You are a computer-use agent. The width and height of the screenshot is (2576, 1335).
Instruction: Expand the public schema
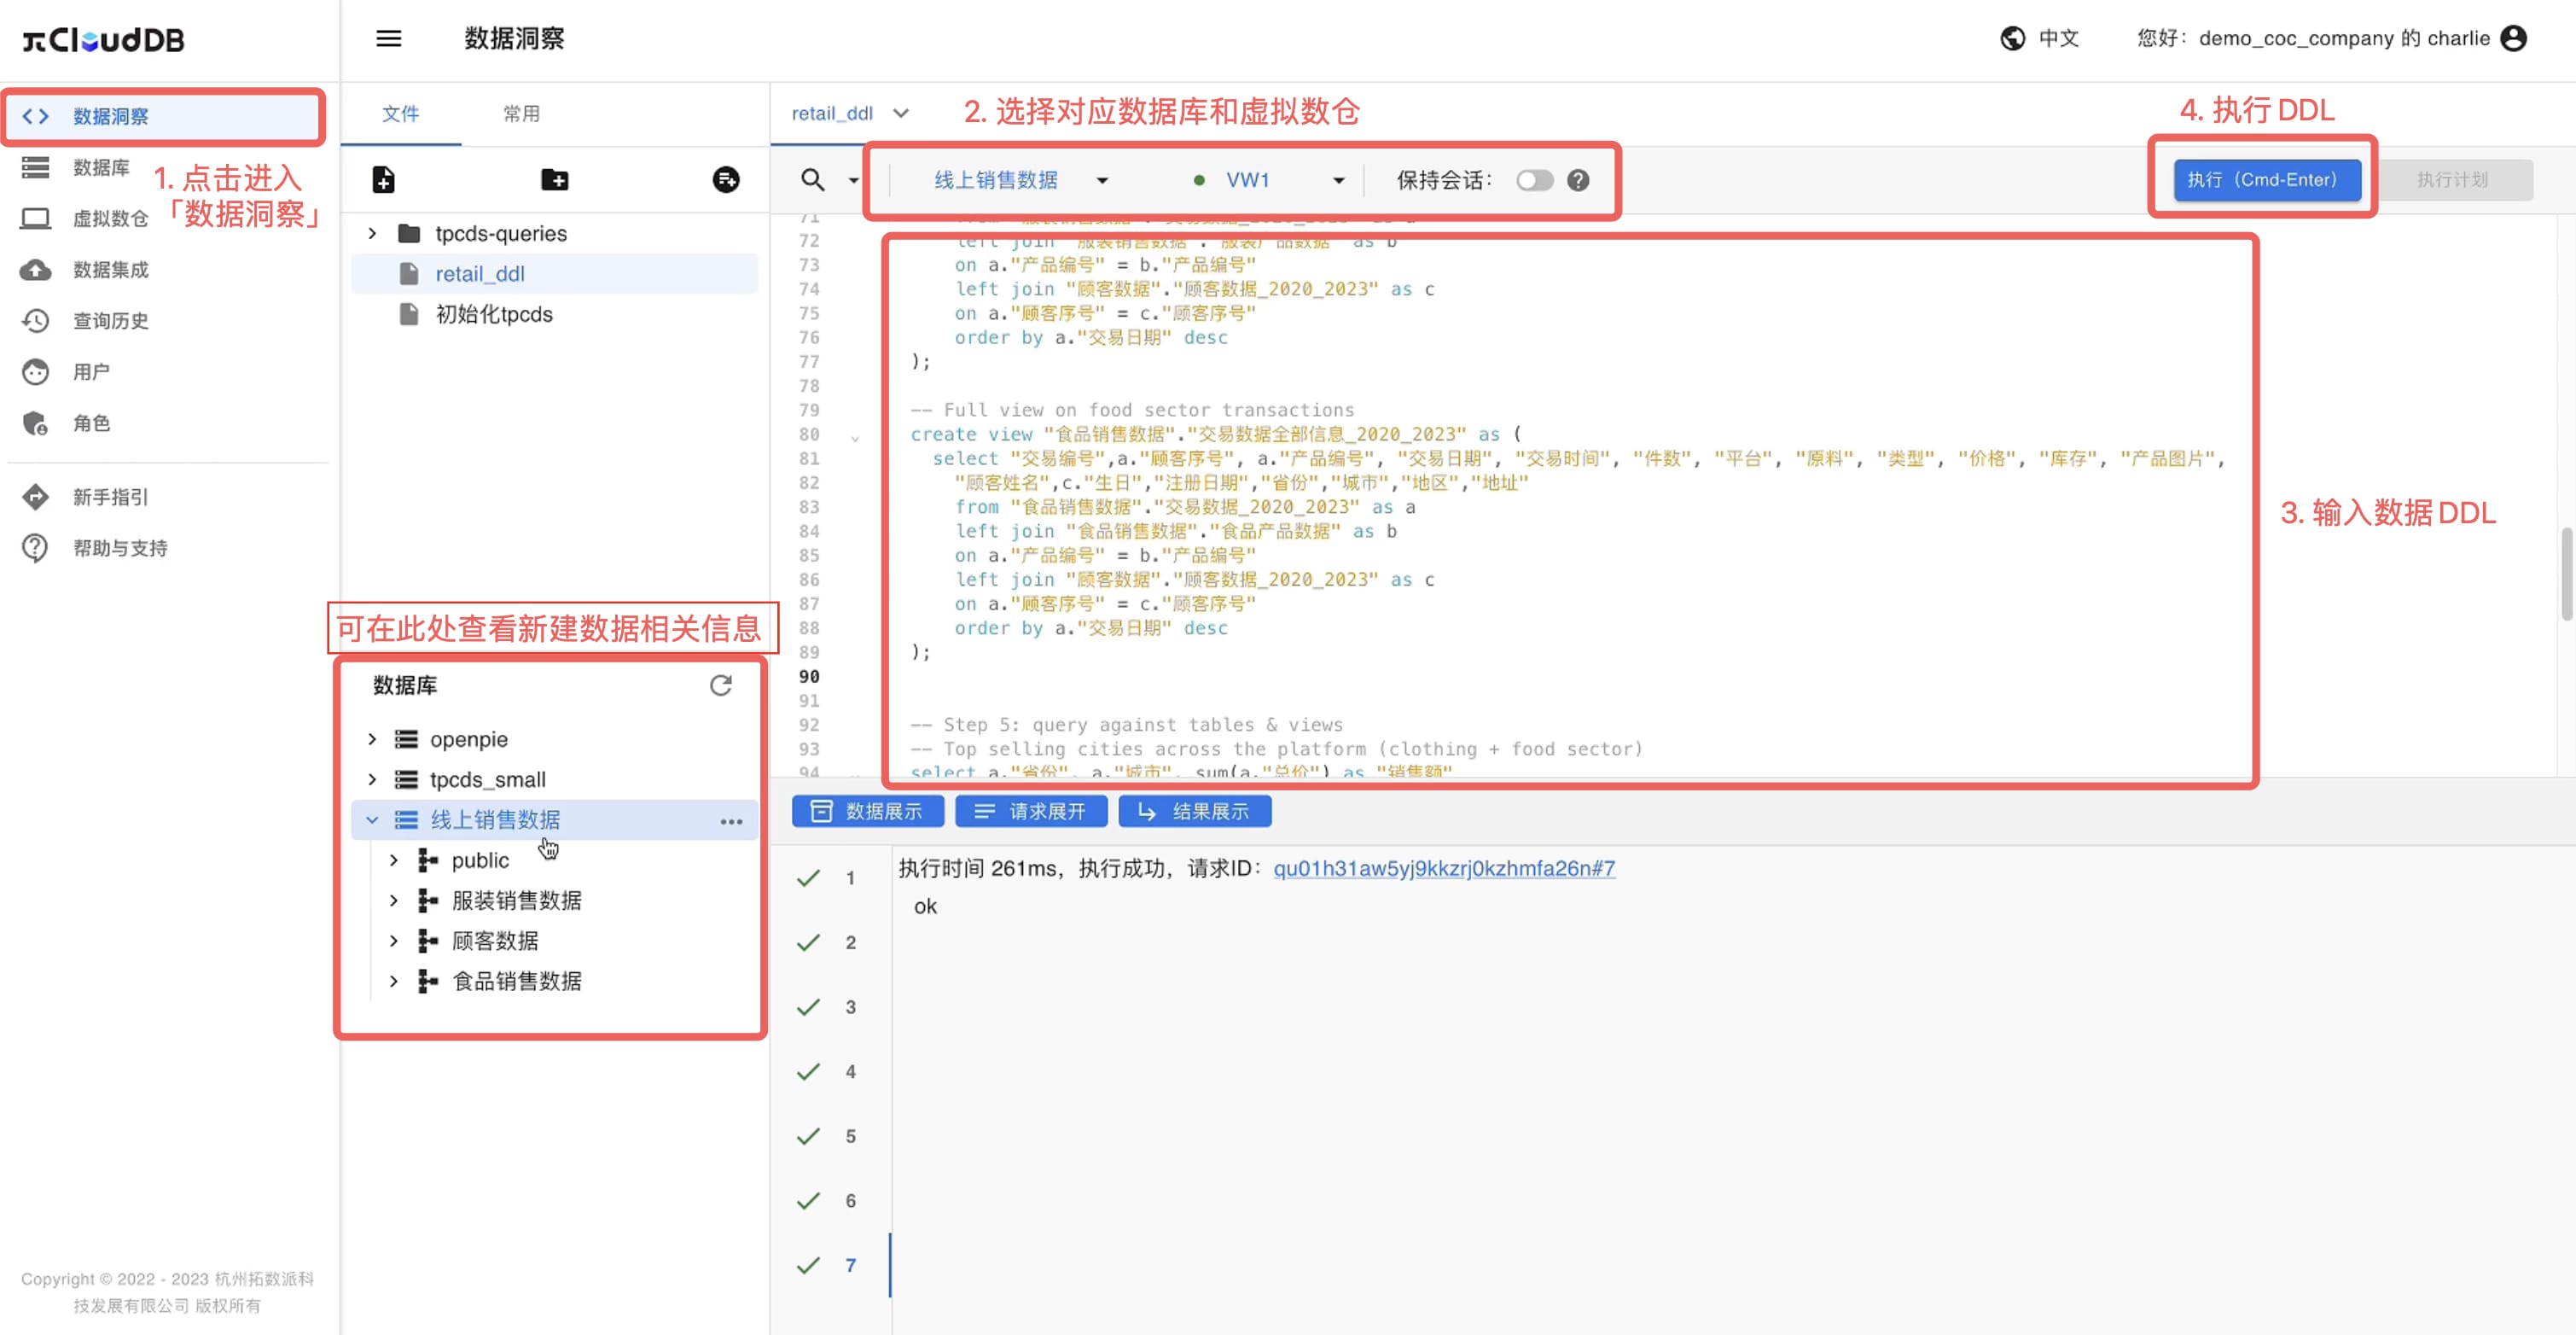coord(394,860)
